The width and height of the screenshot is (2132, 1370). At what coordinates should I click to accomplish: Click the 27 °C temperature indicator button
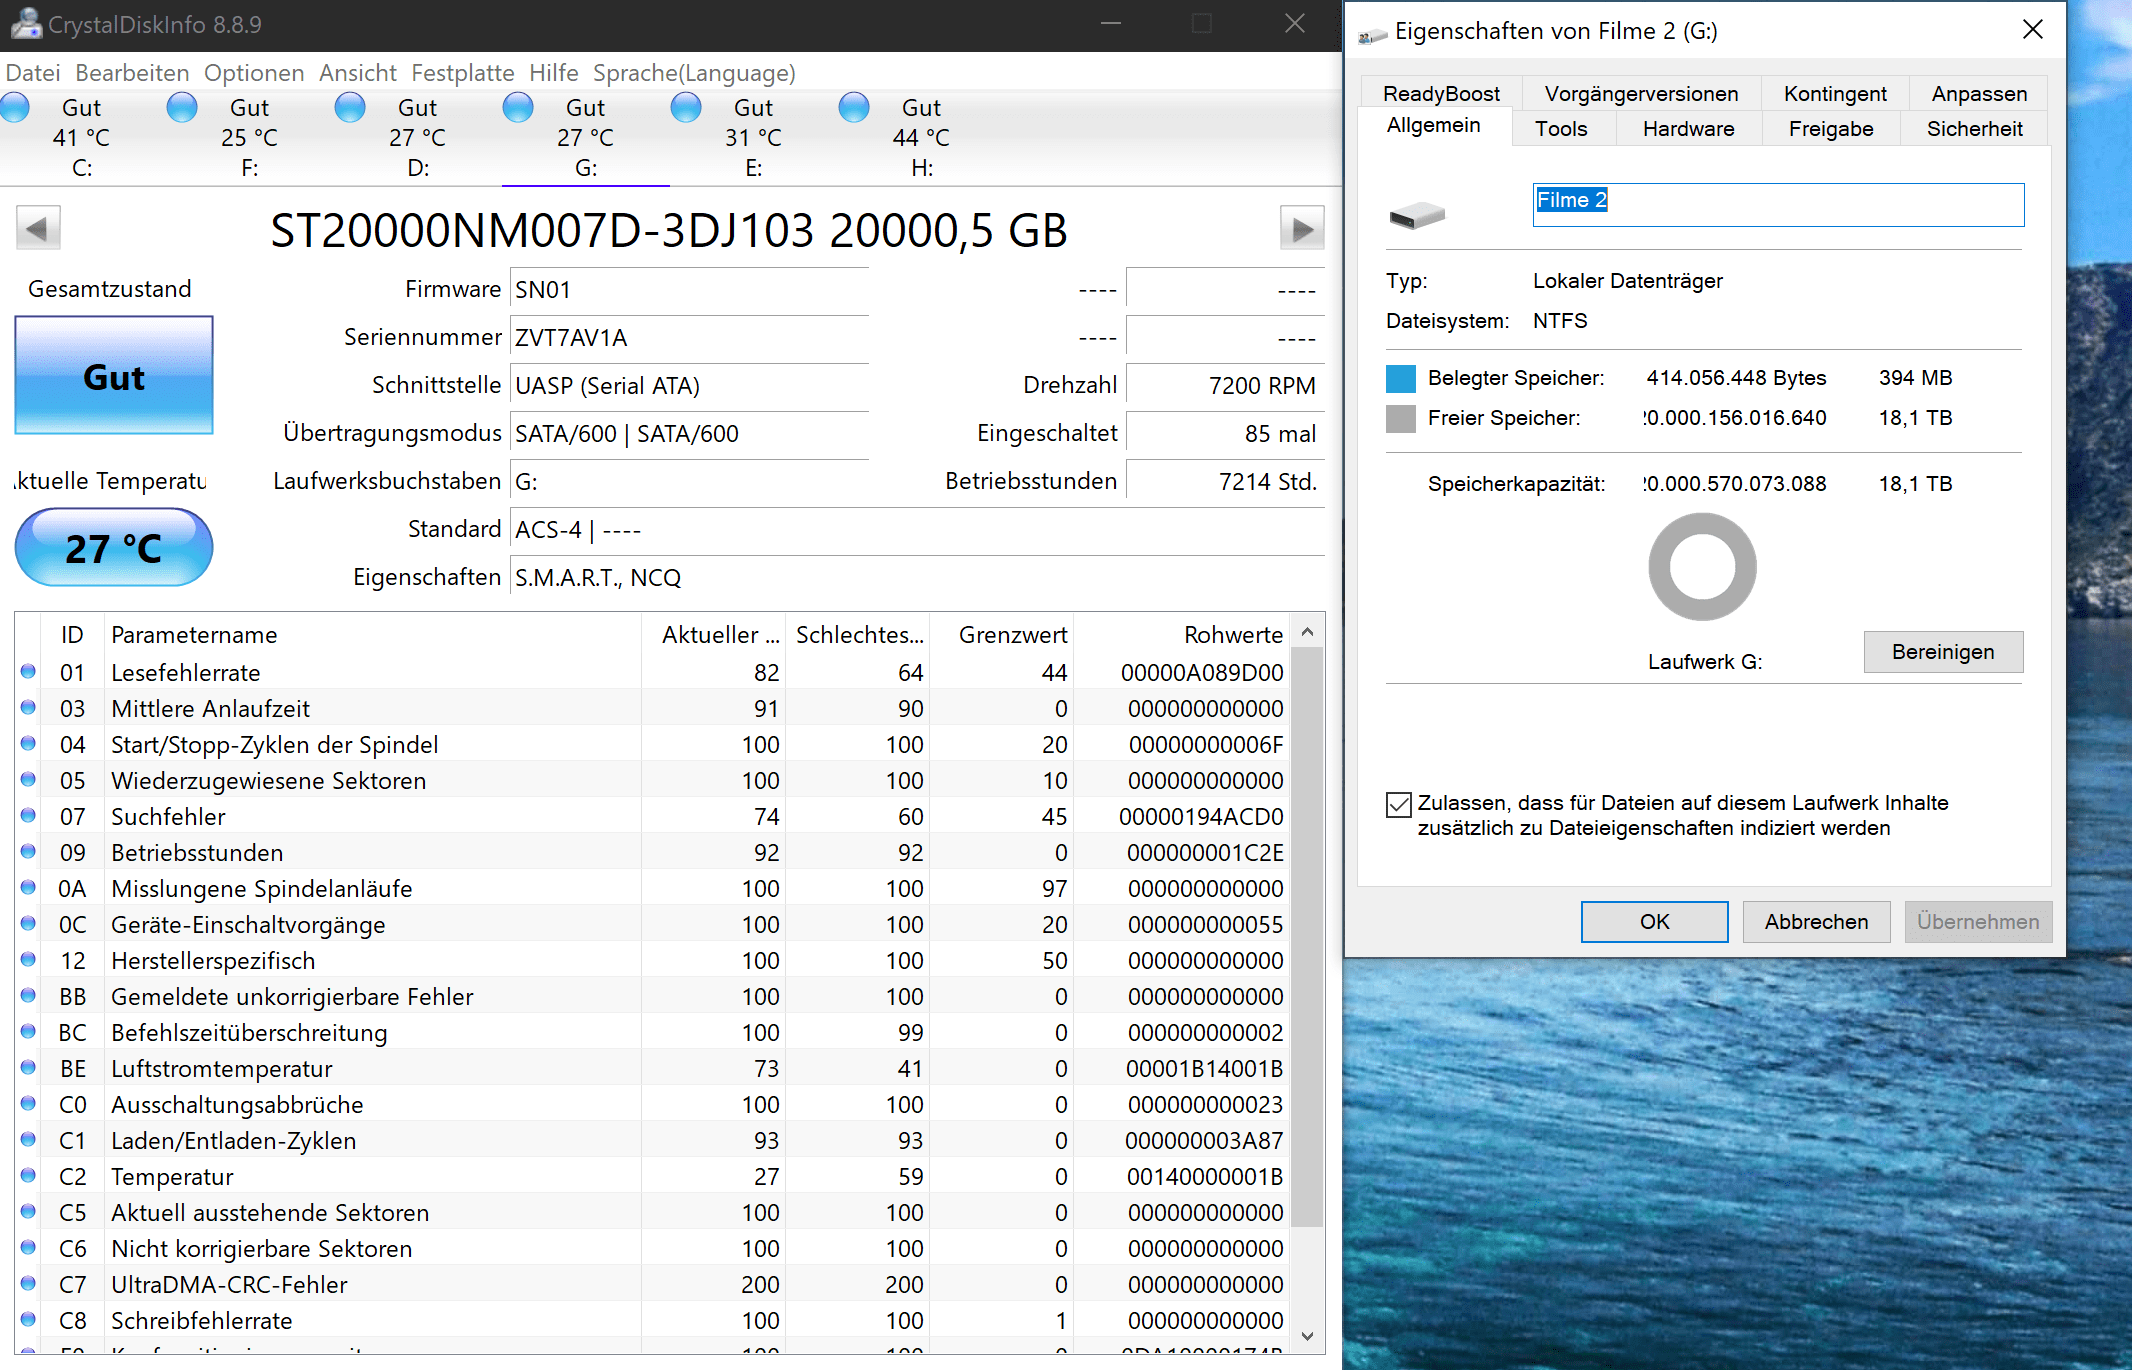114,548
